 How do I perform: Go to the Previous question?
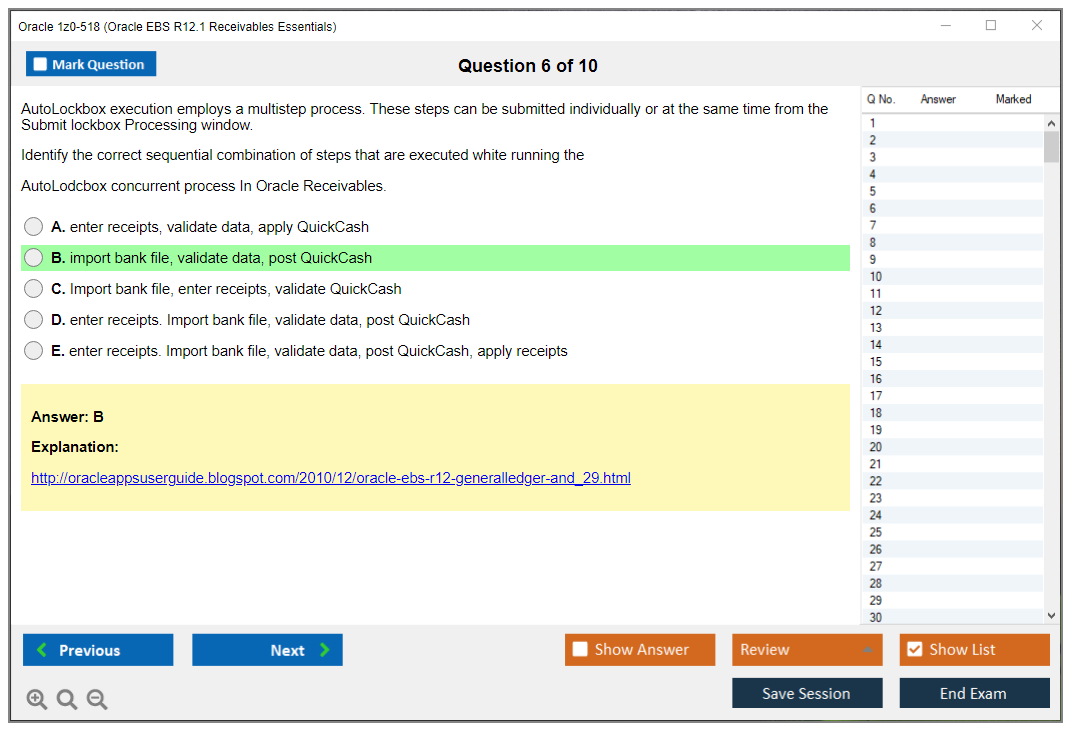pyautogui.click(x=98, y=650)
